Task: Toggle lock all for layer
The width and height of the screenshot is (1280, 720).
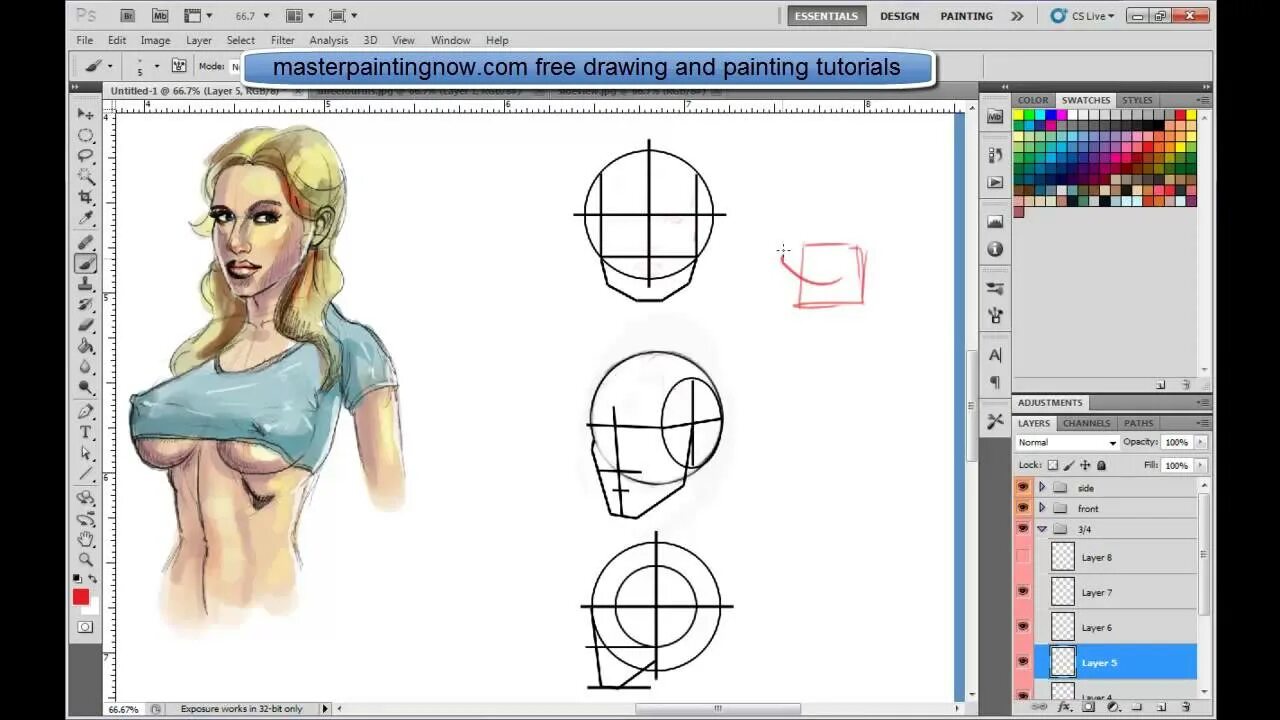Action: 1101,465
